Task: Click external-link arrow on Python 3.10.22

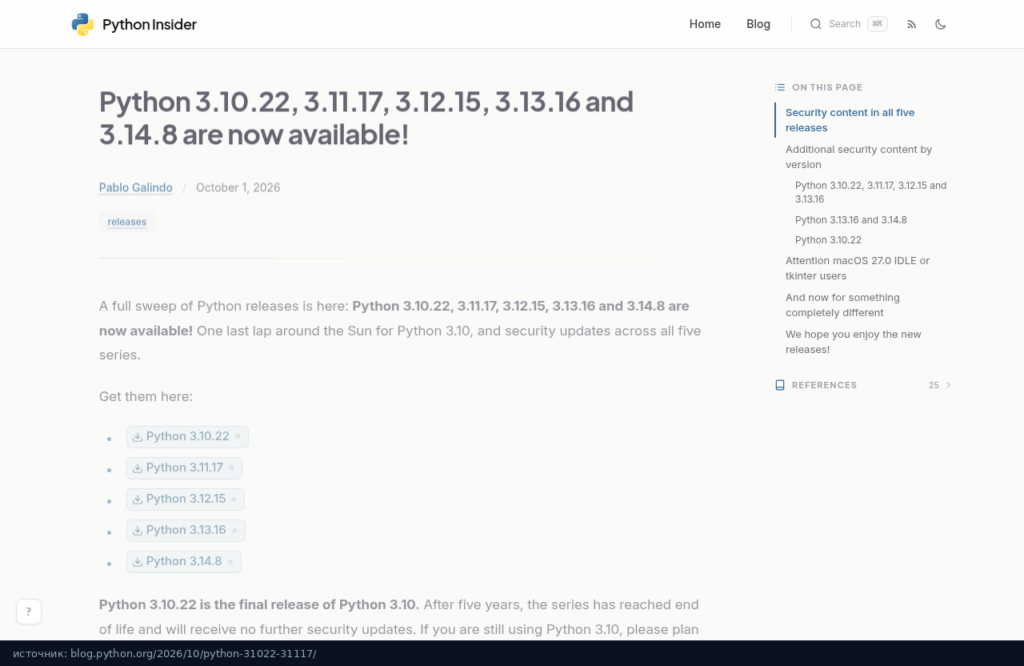Action: point(238,437)
